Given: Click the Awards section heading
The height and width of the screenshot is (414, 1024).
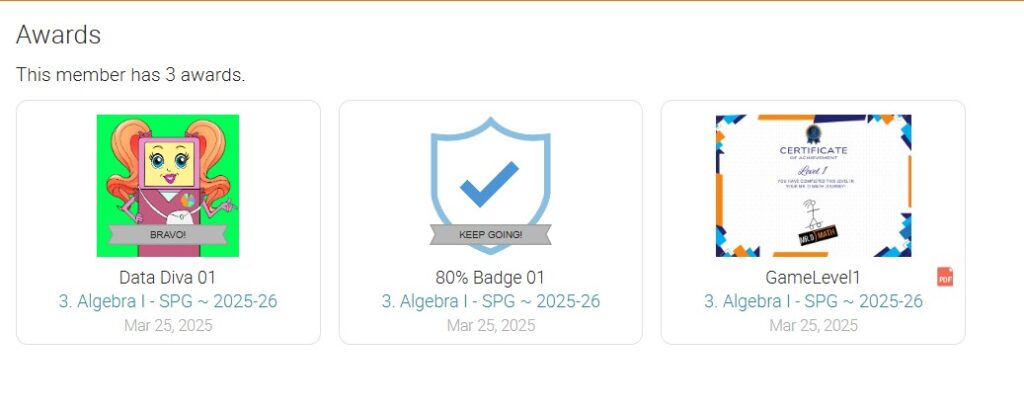Looking at the screenshot, I should tap(58, 35).
